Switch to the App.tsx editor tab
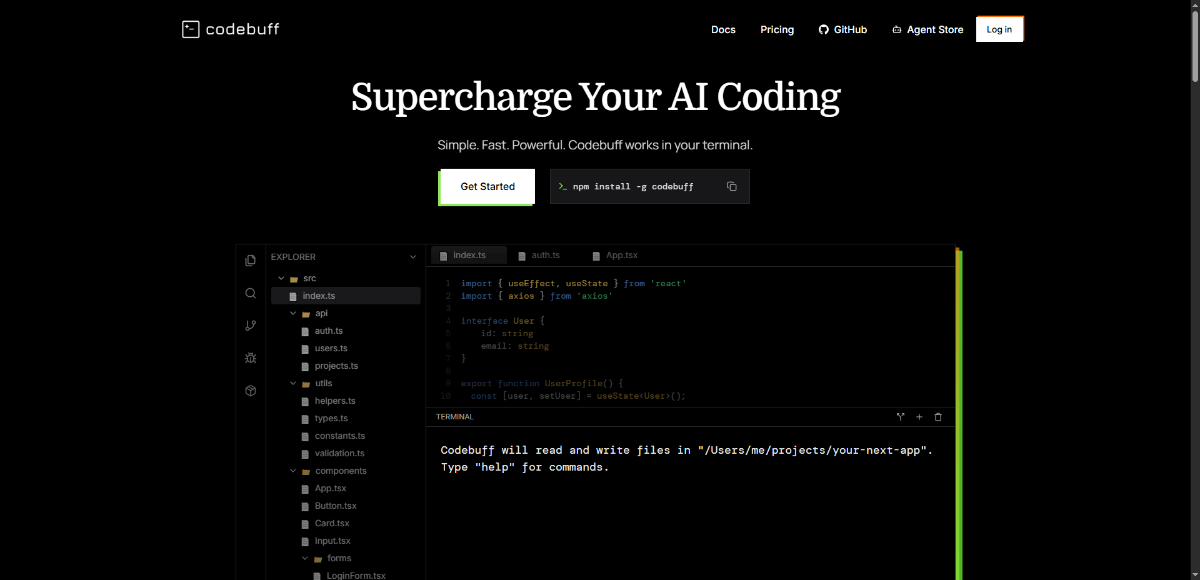Viewport: 1200px width, 580px height. [x=615, y=255]
